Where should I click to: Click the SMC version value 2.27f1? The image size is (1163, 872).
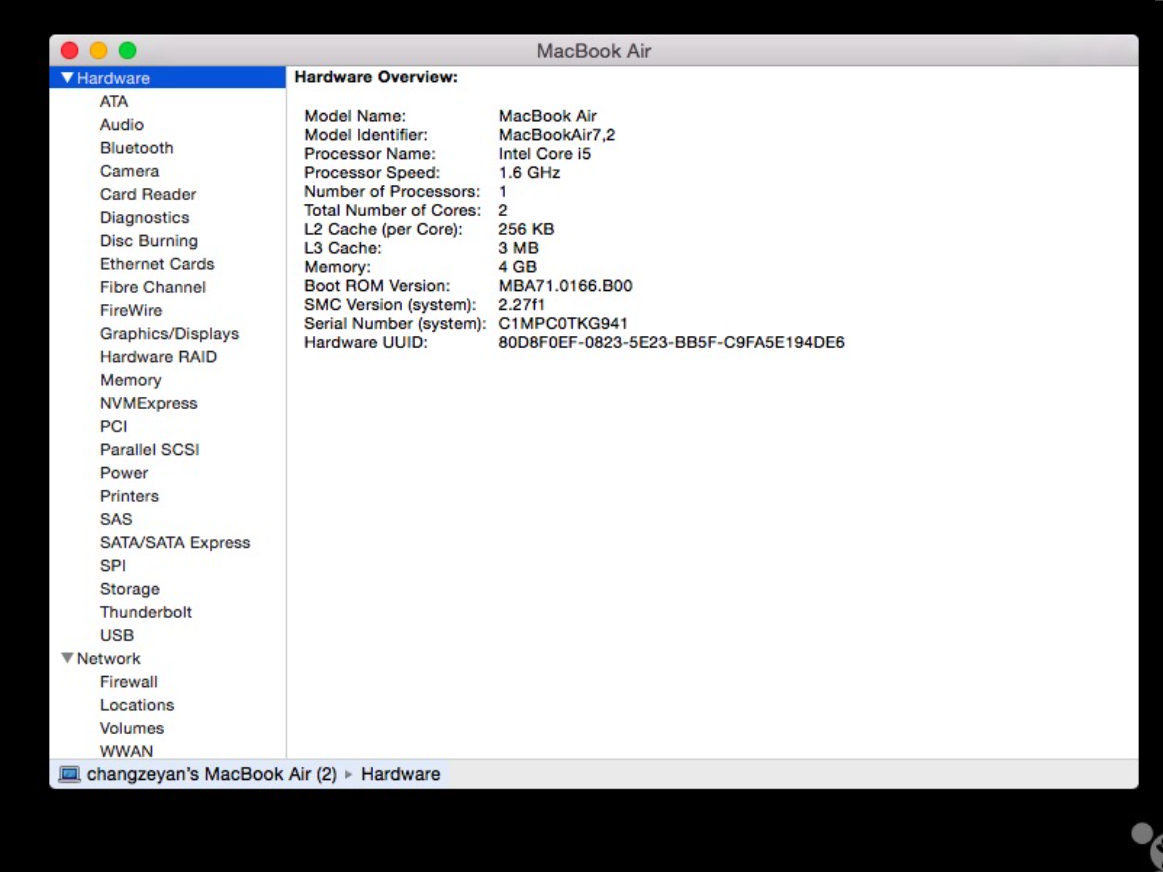pyautogui.click(x=521, y=305)
